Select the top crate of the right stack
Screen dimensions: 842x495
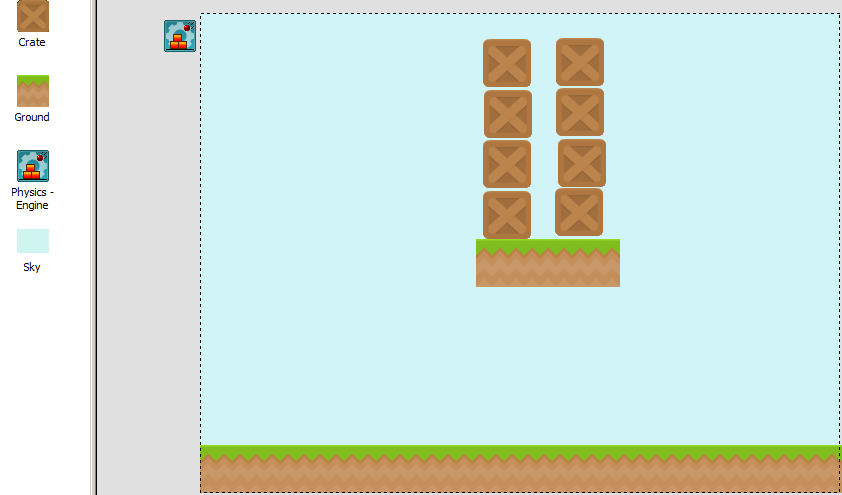pos(580,62)
